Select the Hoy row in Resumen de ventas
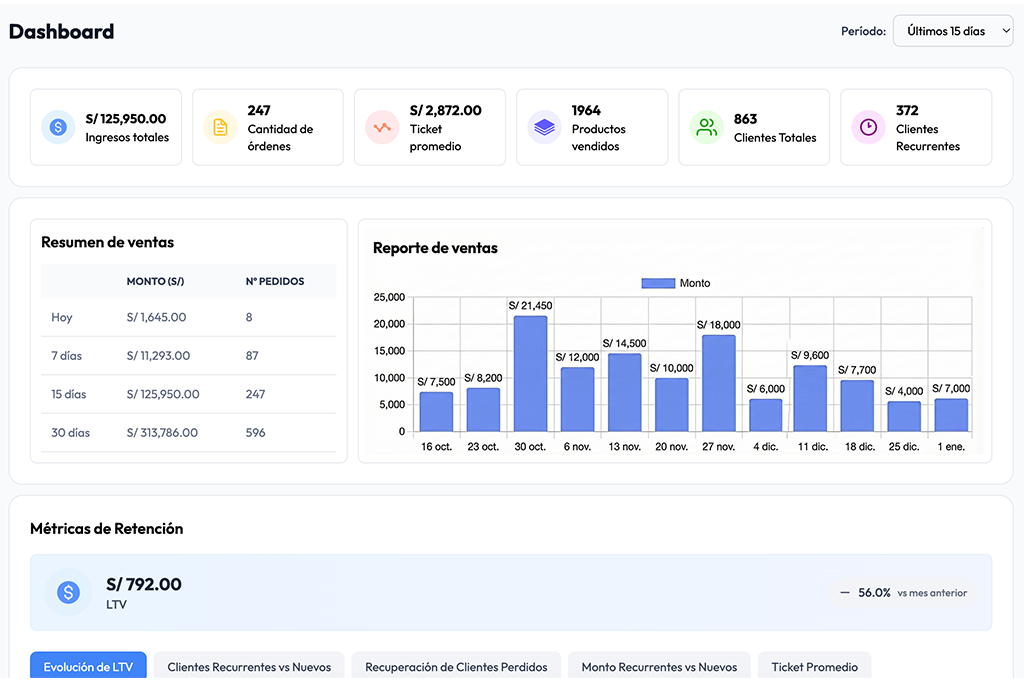Screen dimensions: 1024x682 tap(189, 317)
